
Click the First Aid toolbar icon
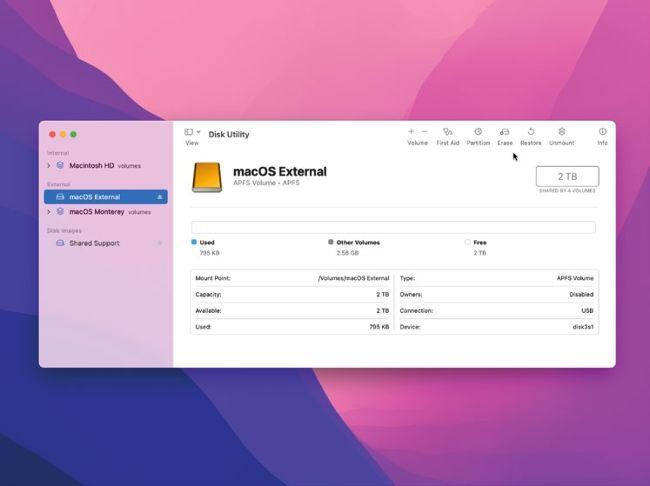(448, 132)
